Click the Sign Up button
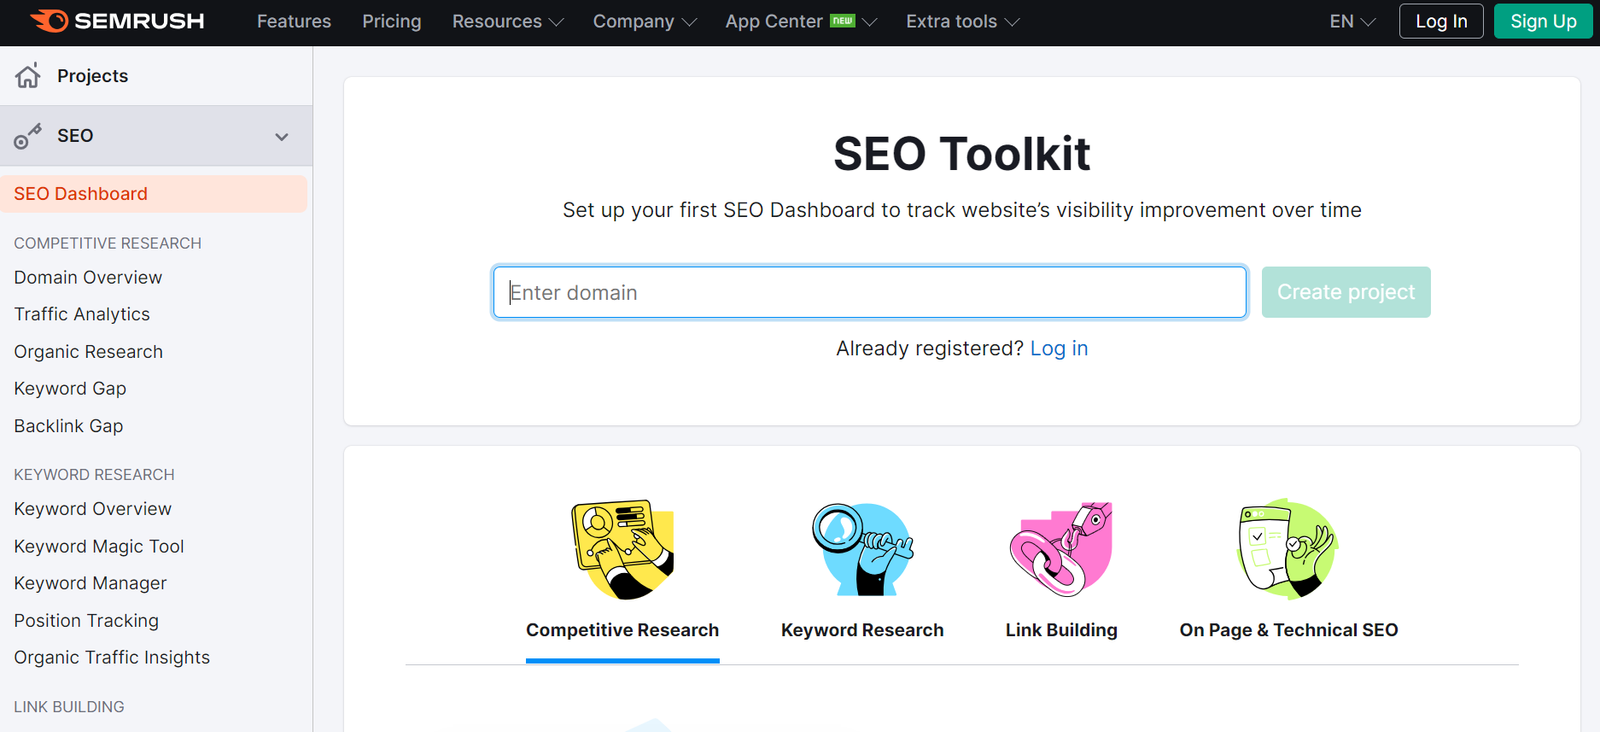 tap(1543, 21)
